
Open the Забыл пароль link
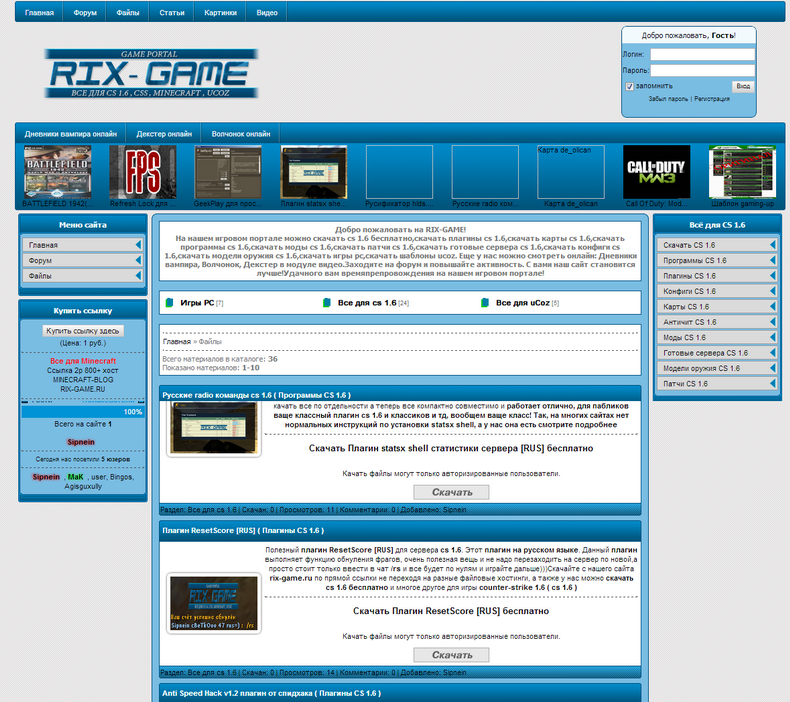pyautogui.click(x=668, y=99)
